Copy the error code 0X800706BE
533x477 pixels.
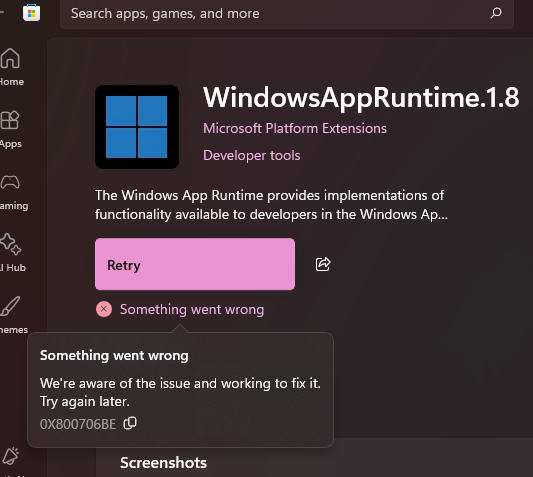coord(130,423)
